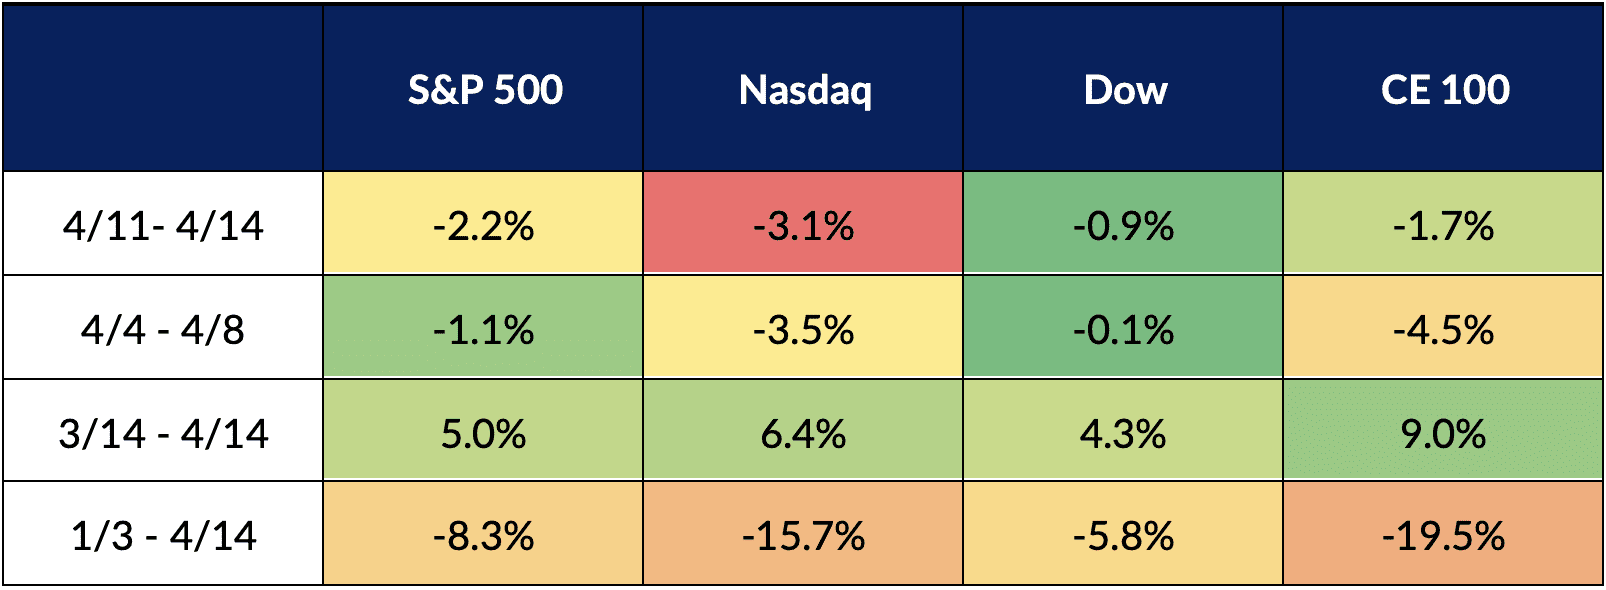Click the -1.7% CE 100 cell
Viewport: 1606px width, 590px height.
pyautogui.click(x=1443, y=225)
